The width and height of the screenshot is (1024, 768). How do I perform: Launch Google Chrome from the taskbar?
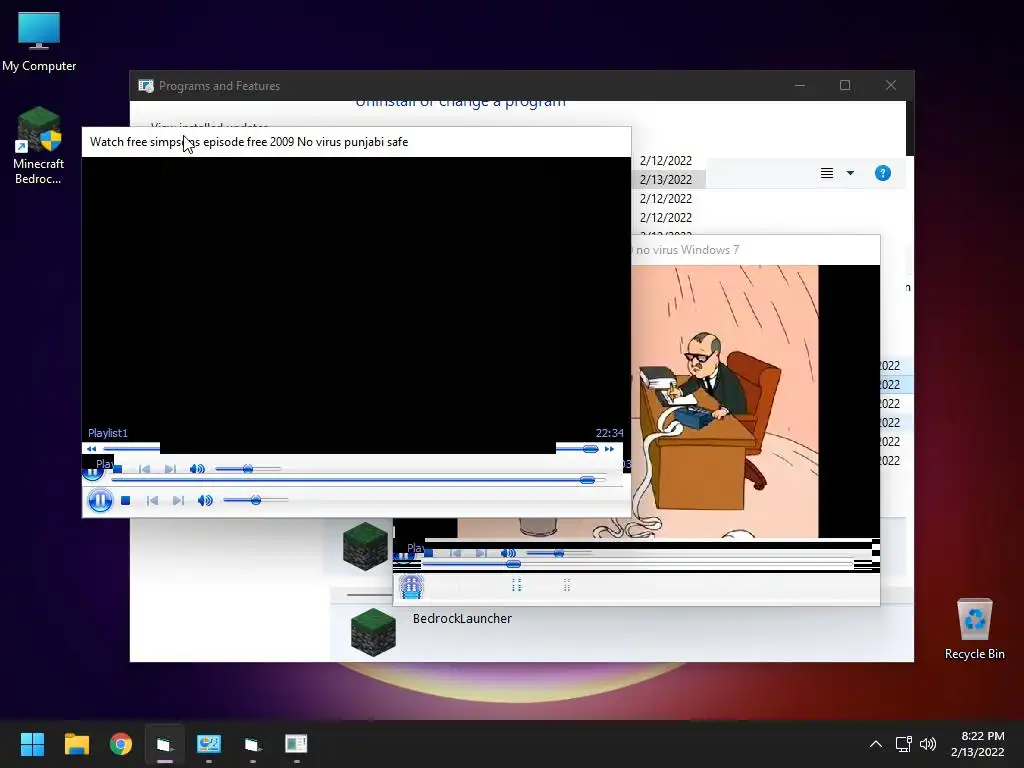point(121,744)
